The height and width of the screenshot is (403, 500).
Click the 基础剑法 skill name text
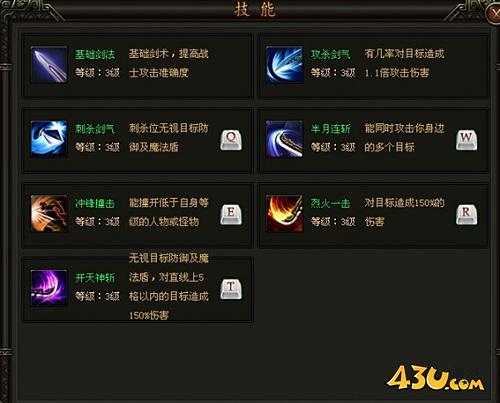[x=95, y=54]
